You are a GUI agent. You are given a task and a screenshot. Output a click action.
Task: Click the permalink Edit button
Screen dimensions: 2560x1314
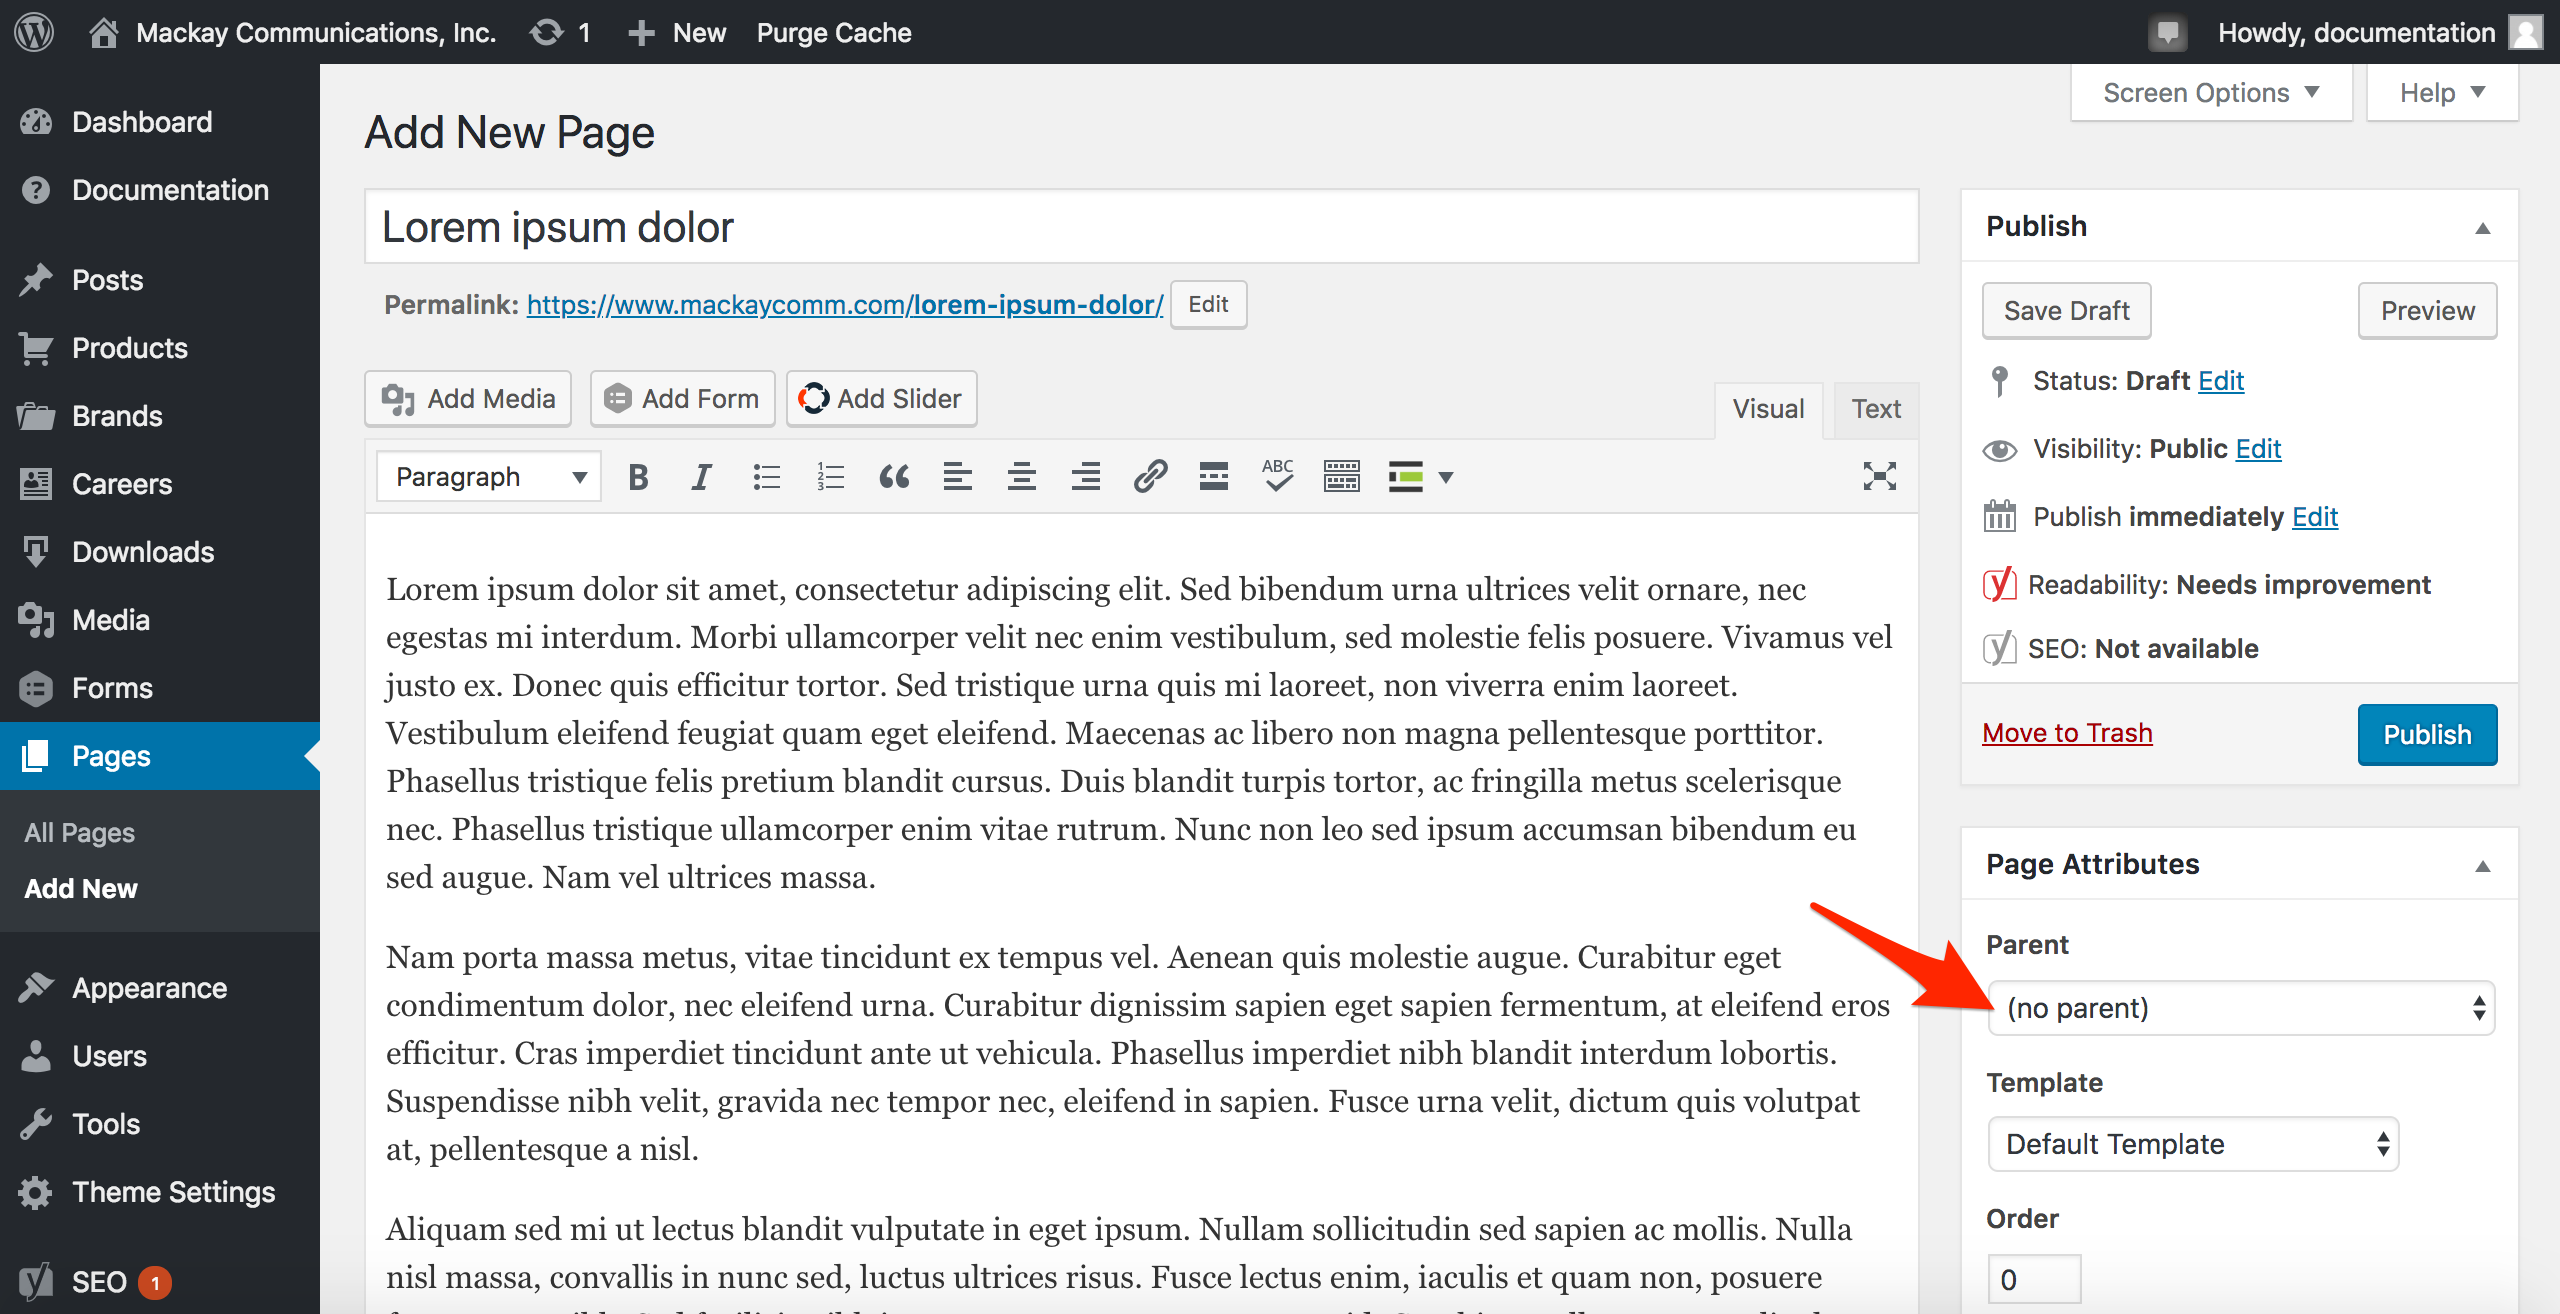[x=1208, y=305]
